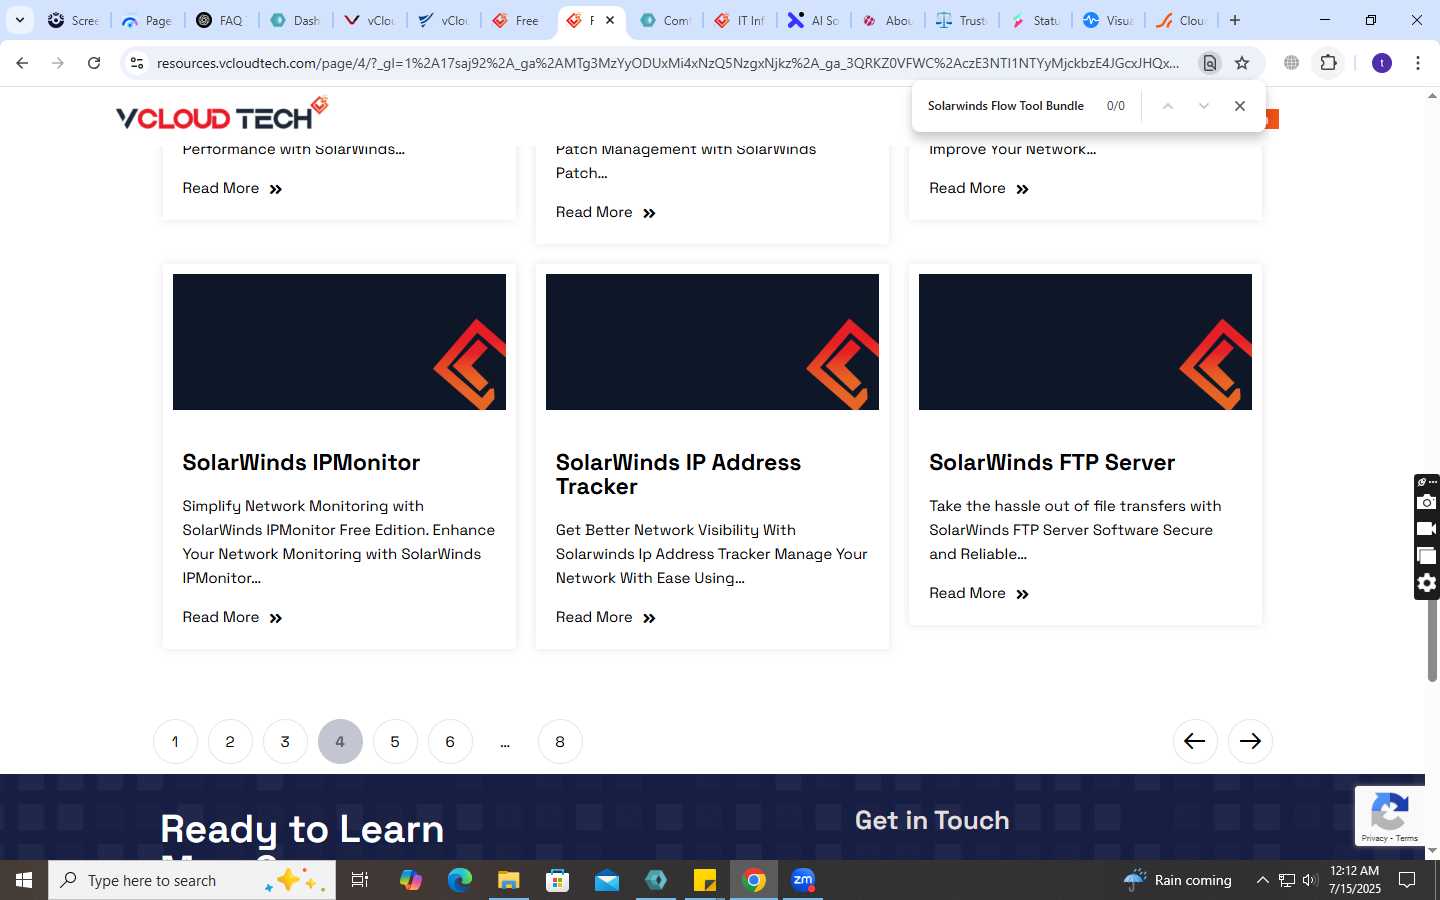
Task: Open site information icon in address bar
Action: click(137, 63)
